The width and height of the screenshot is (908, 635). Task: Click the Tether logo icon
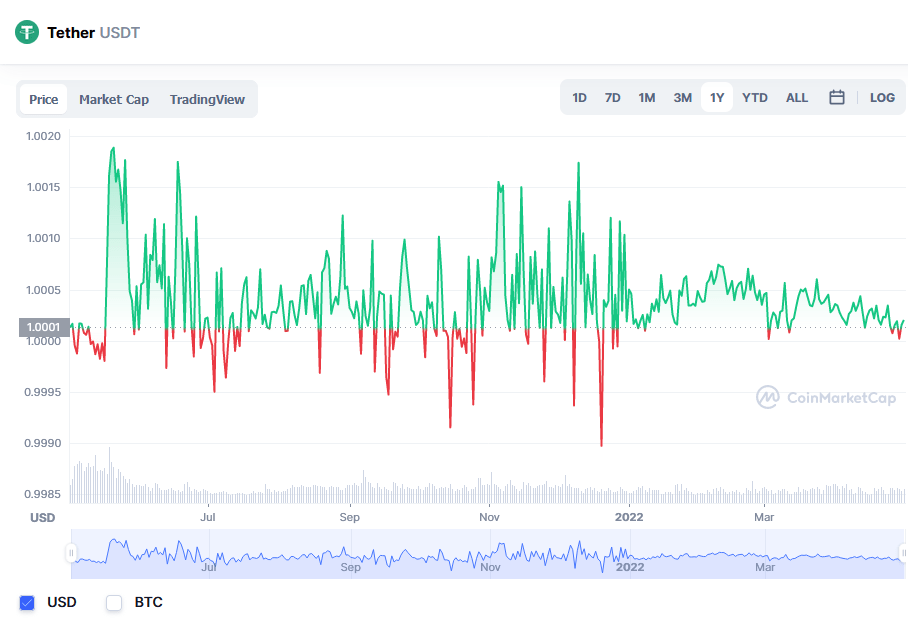[27, 32]
